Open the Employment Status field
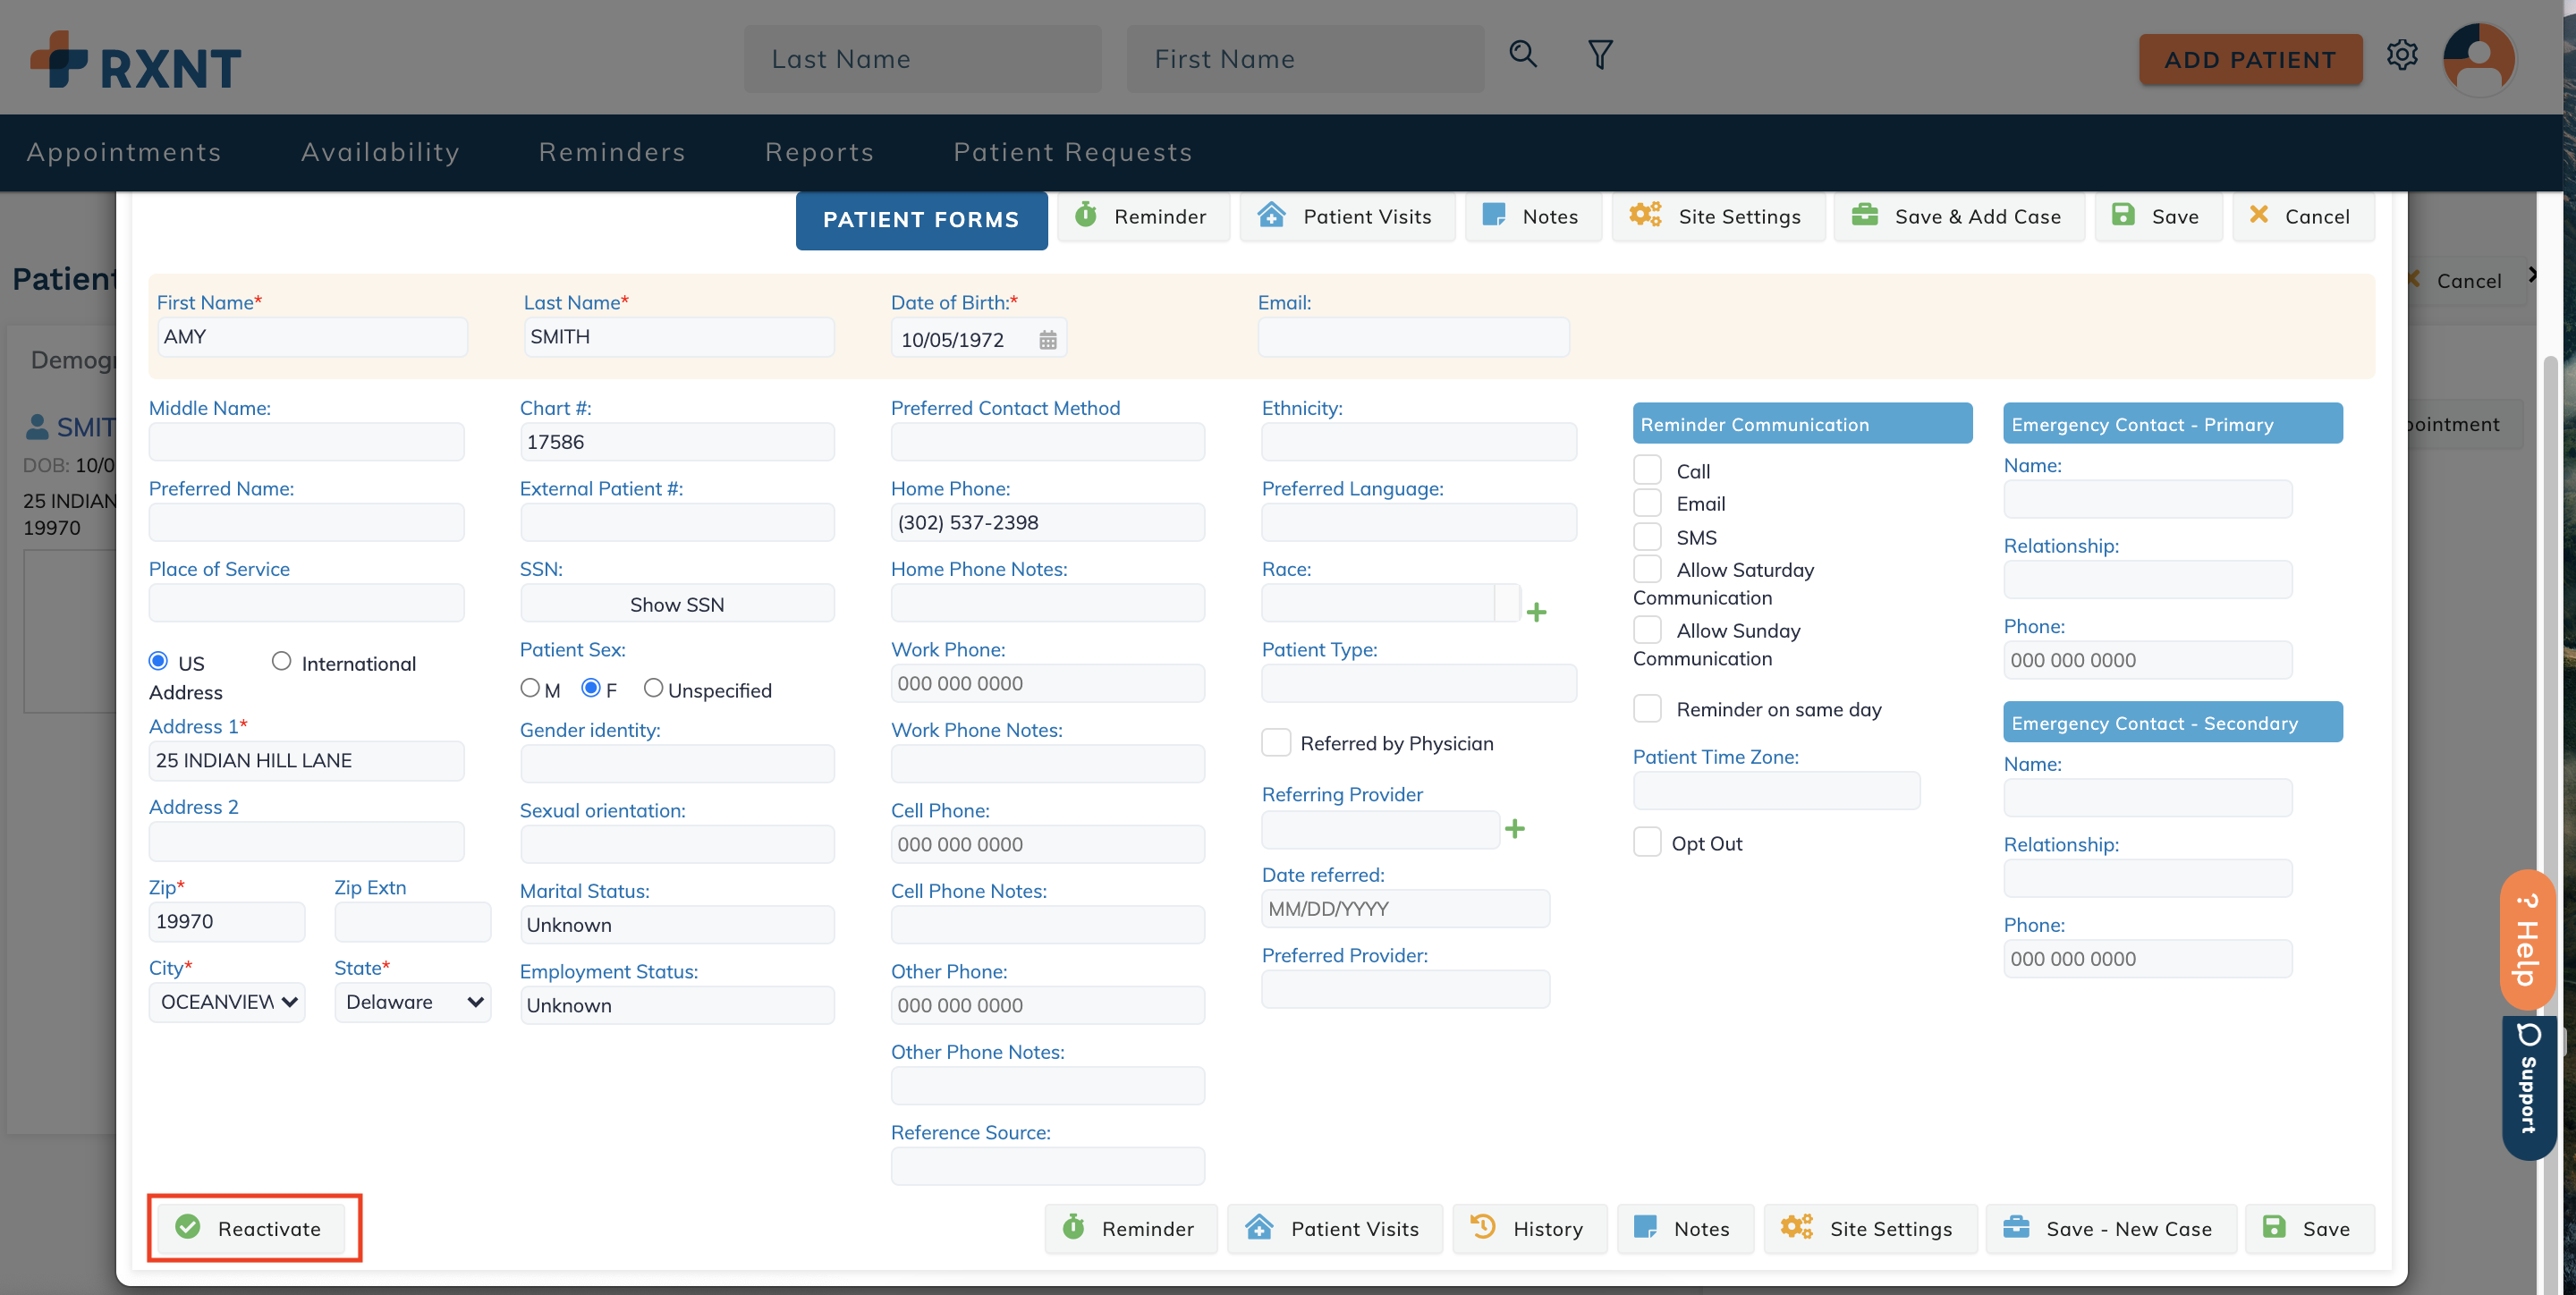Screen dimensions: 2576x1295 677,1005
